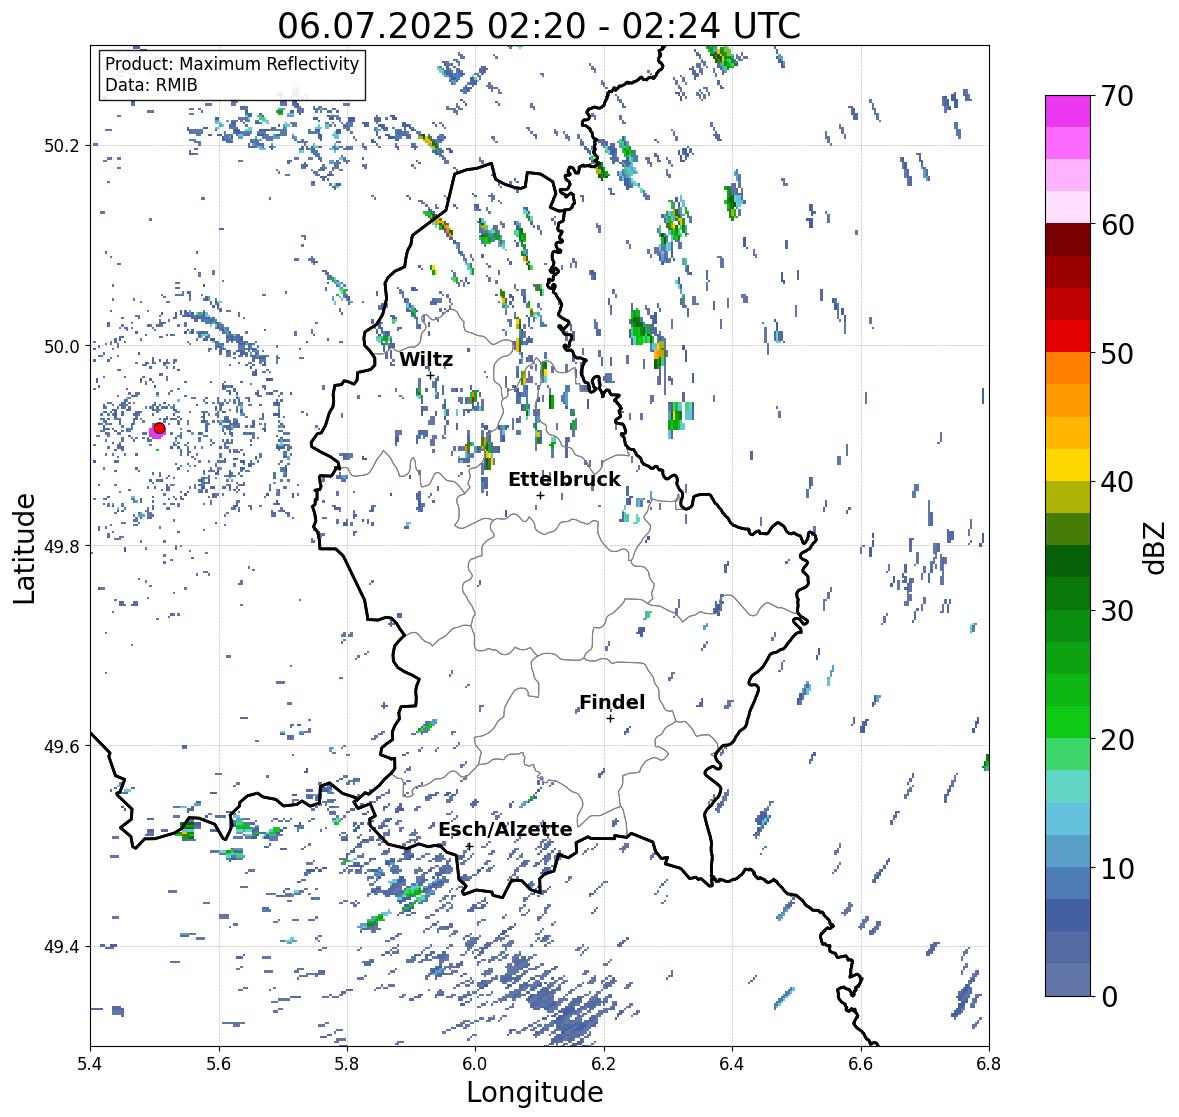The image size is (1179, 1117).
Task: Click longitude tick label 5.8
Action: coord(347,1063)
